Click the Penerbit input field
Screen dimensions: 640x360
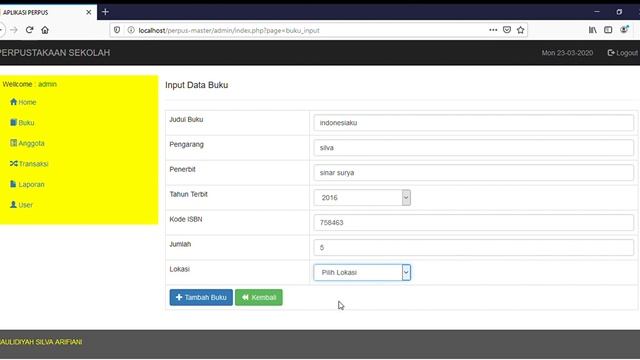[473, 173]
